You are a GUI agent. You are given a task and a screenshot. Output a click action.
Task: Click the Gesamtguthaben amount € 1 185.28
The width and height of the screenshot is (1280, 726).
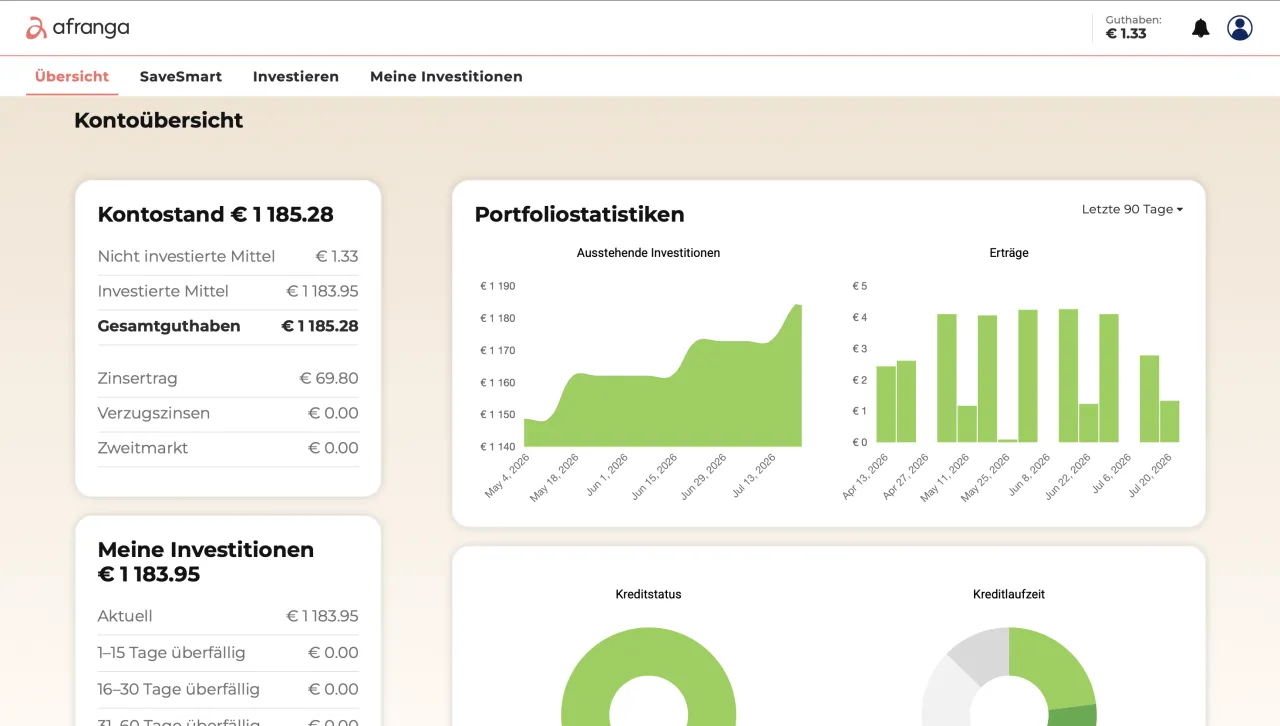pos(320,326)
